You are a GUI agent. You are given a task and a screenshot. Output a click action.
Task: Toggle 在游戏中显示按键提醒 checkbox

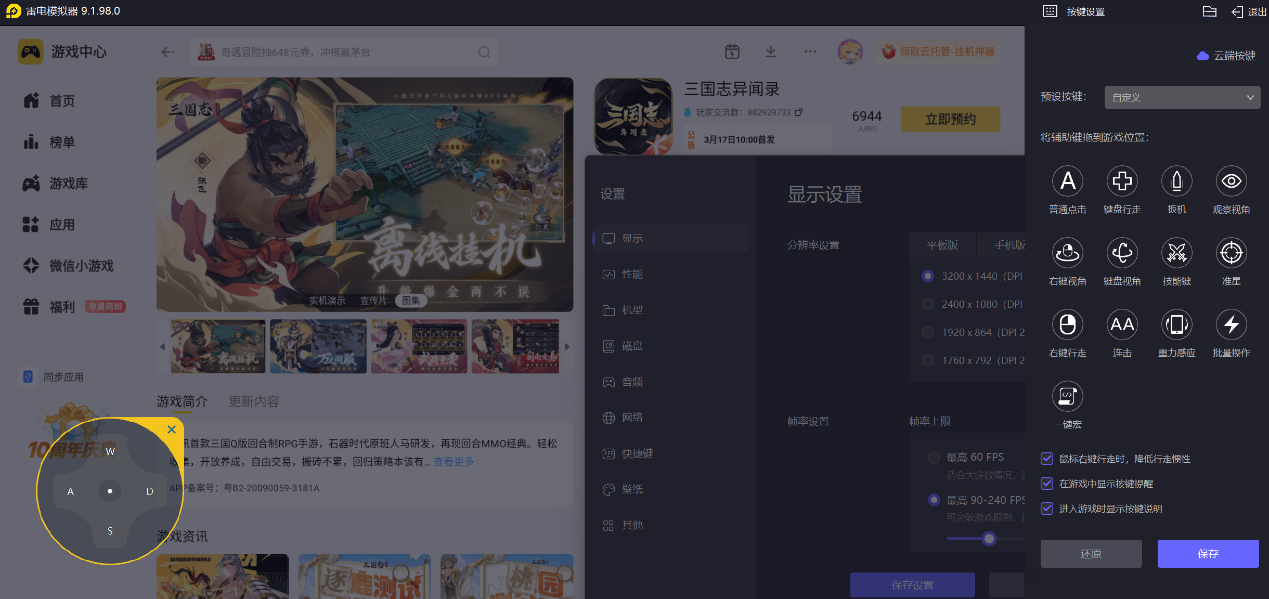[1047, 484]
